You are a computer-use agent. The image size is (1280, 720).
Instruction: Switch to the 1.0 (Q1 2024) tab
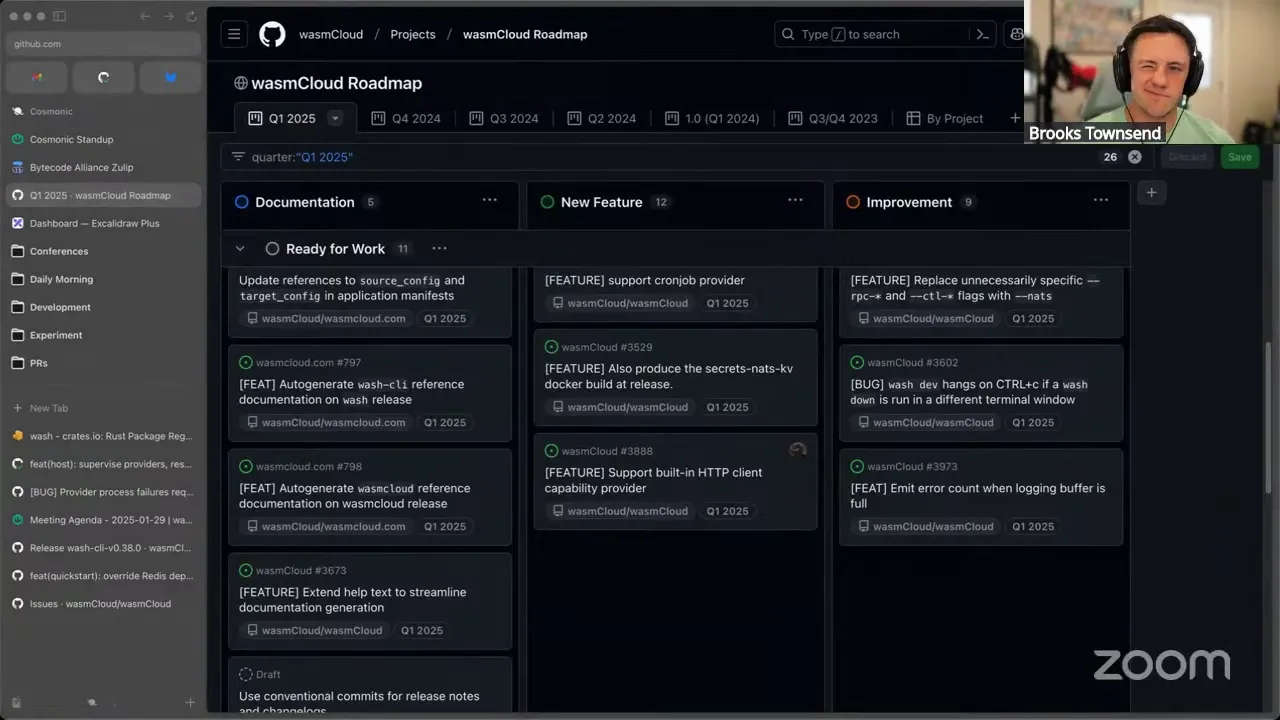pos(711,118)
